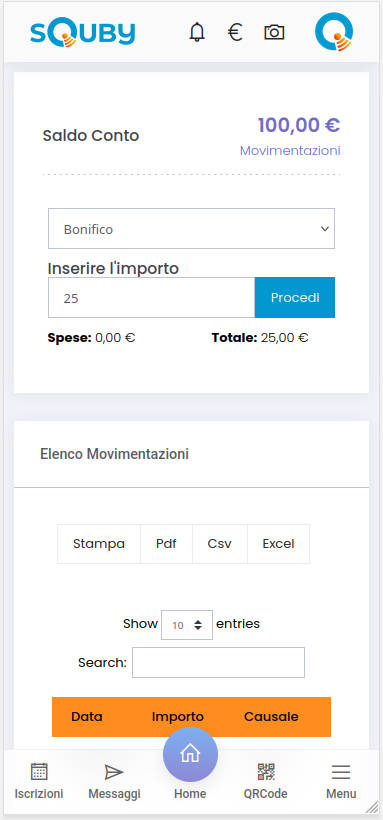Viewport: 383px width, 820px height.
Task: Open the profile avatar icon
Action: [x=334, y=32]
